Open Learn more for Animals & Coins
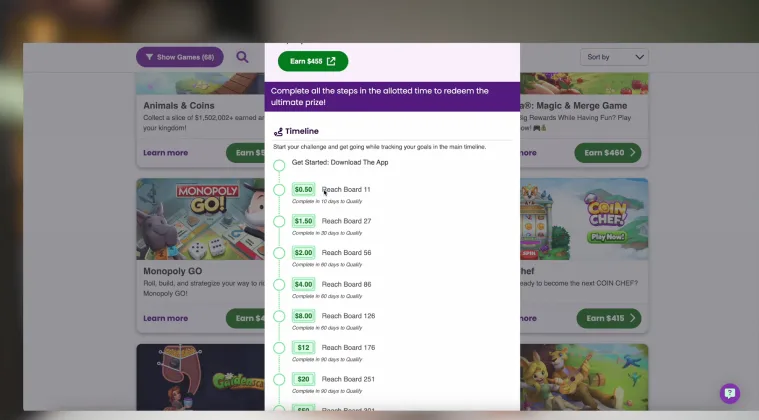The image size is (759, 420). tap(166, 153)
